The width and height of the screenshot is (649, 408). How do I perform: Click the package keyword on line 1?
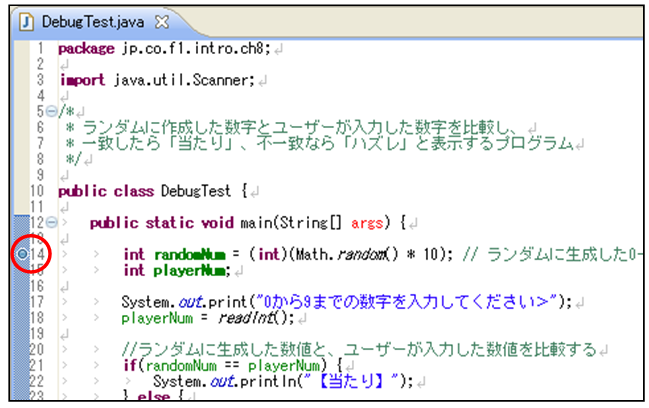click(x=83, y=47)
